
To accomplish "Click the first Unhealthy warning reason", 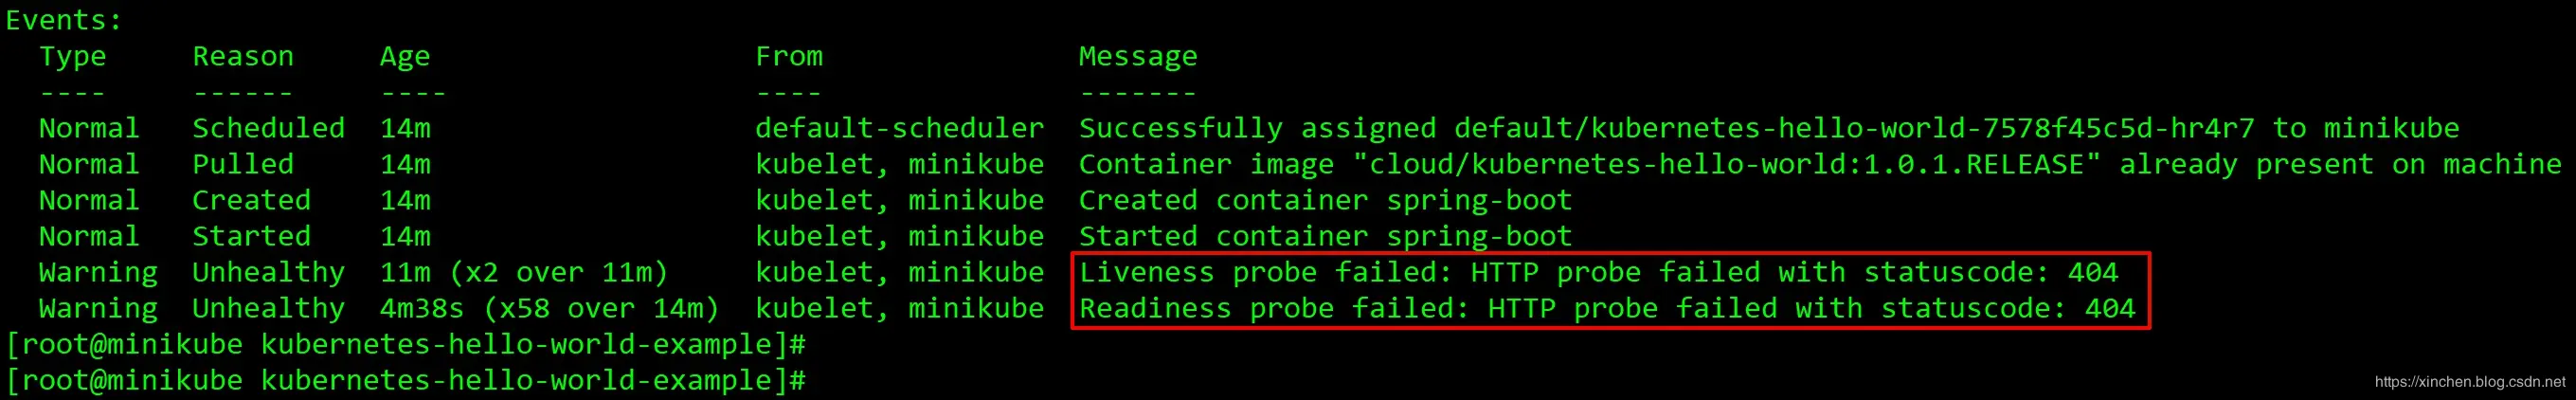I will click(268, 272).
